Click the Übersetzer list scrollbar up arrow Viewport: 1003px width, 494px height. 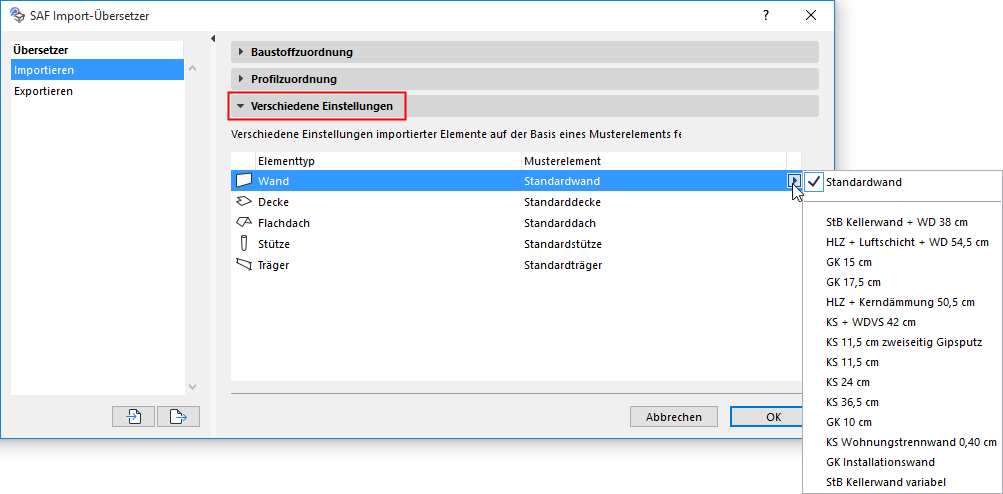(x=193, y=68)
